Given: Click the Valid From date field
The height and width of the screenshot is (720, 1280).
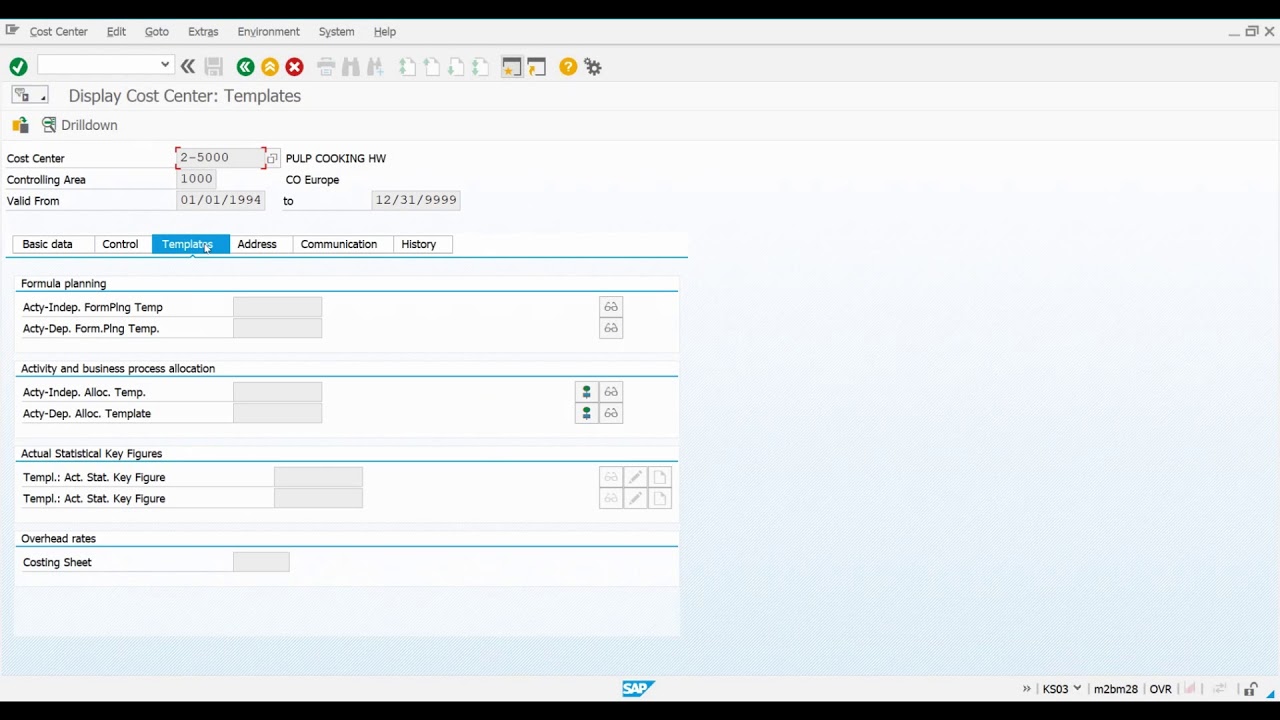Looking at the screenshot, I should click(221, 200).
